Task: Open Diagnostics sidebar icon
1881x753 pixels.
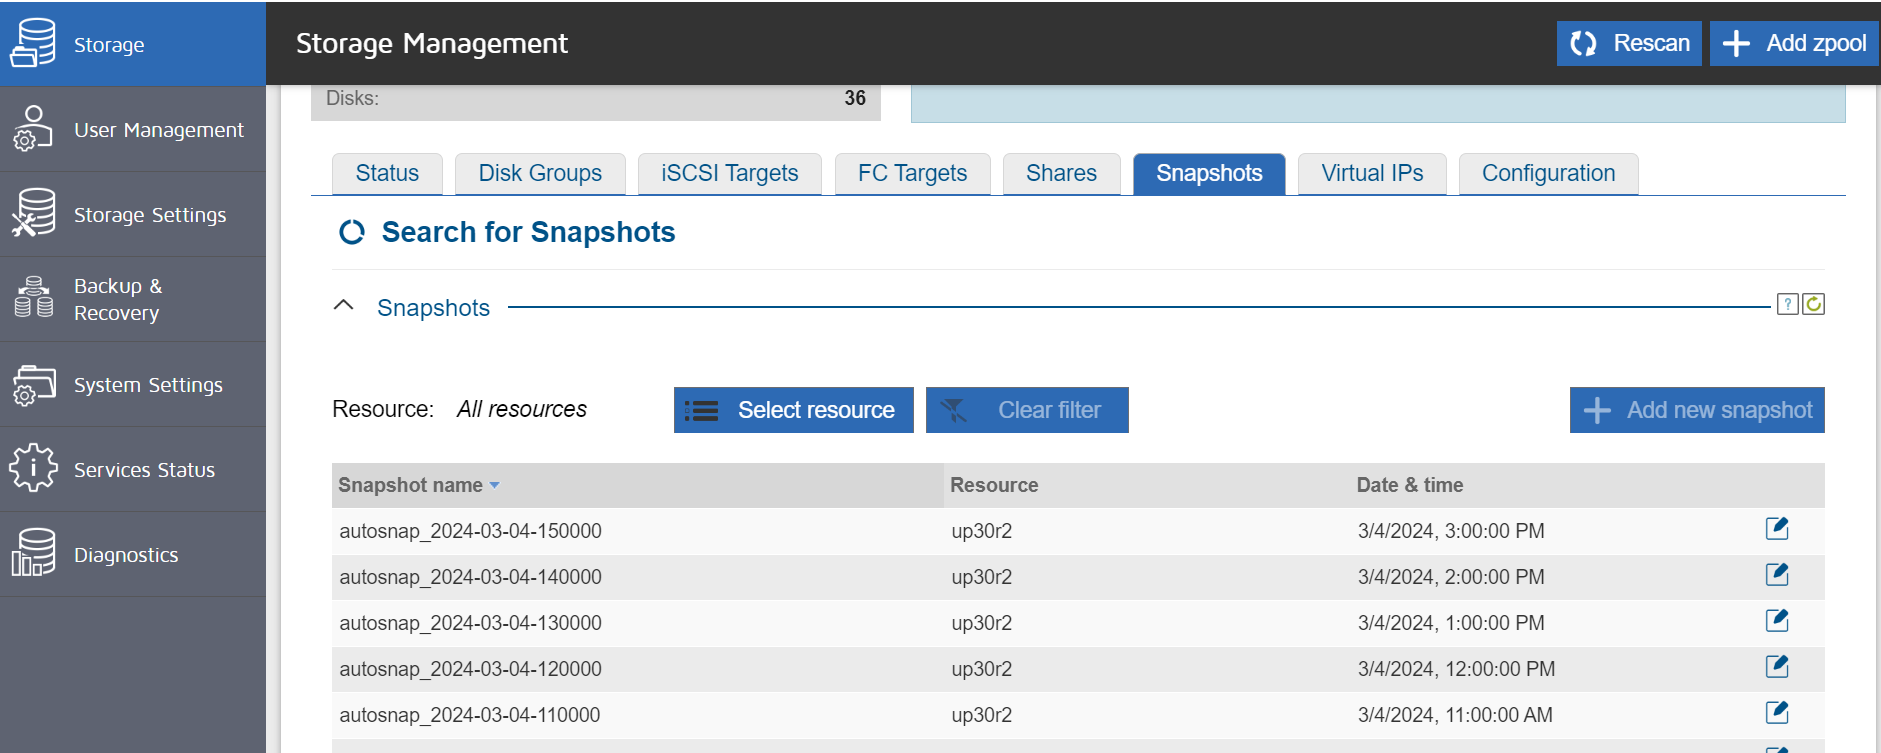Action: (x=32, y=553)
